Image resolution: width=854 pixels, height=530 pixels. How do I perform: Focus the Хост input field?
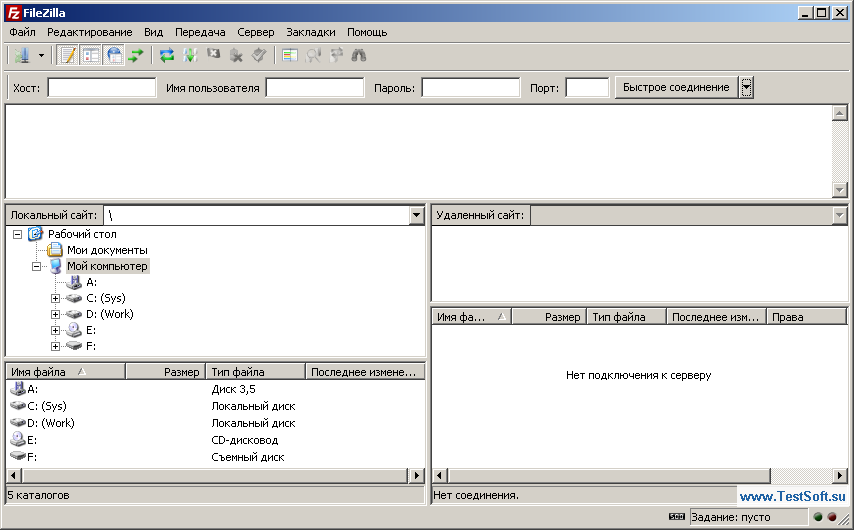[x=102, y=88]
